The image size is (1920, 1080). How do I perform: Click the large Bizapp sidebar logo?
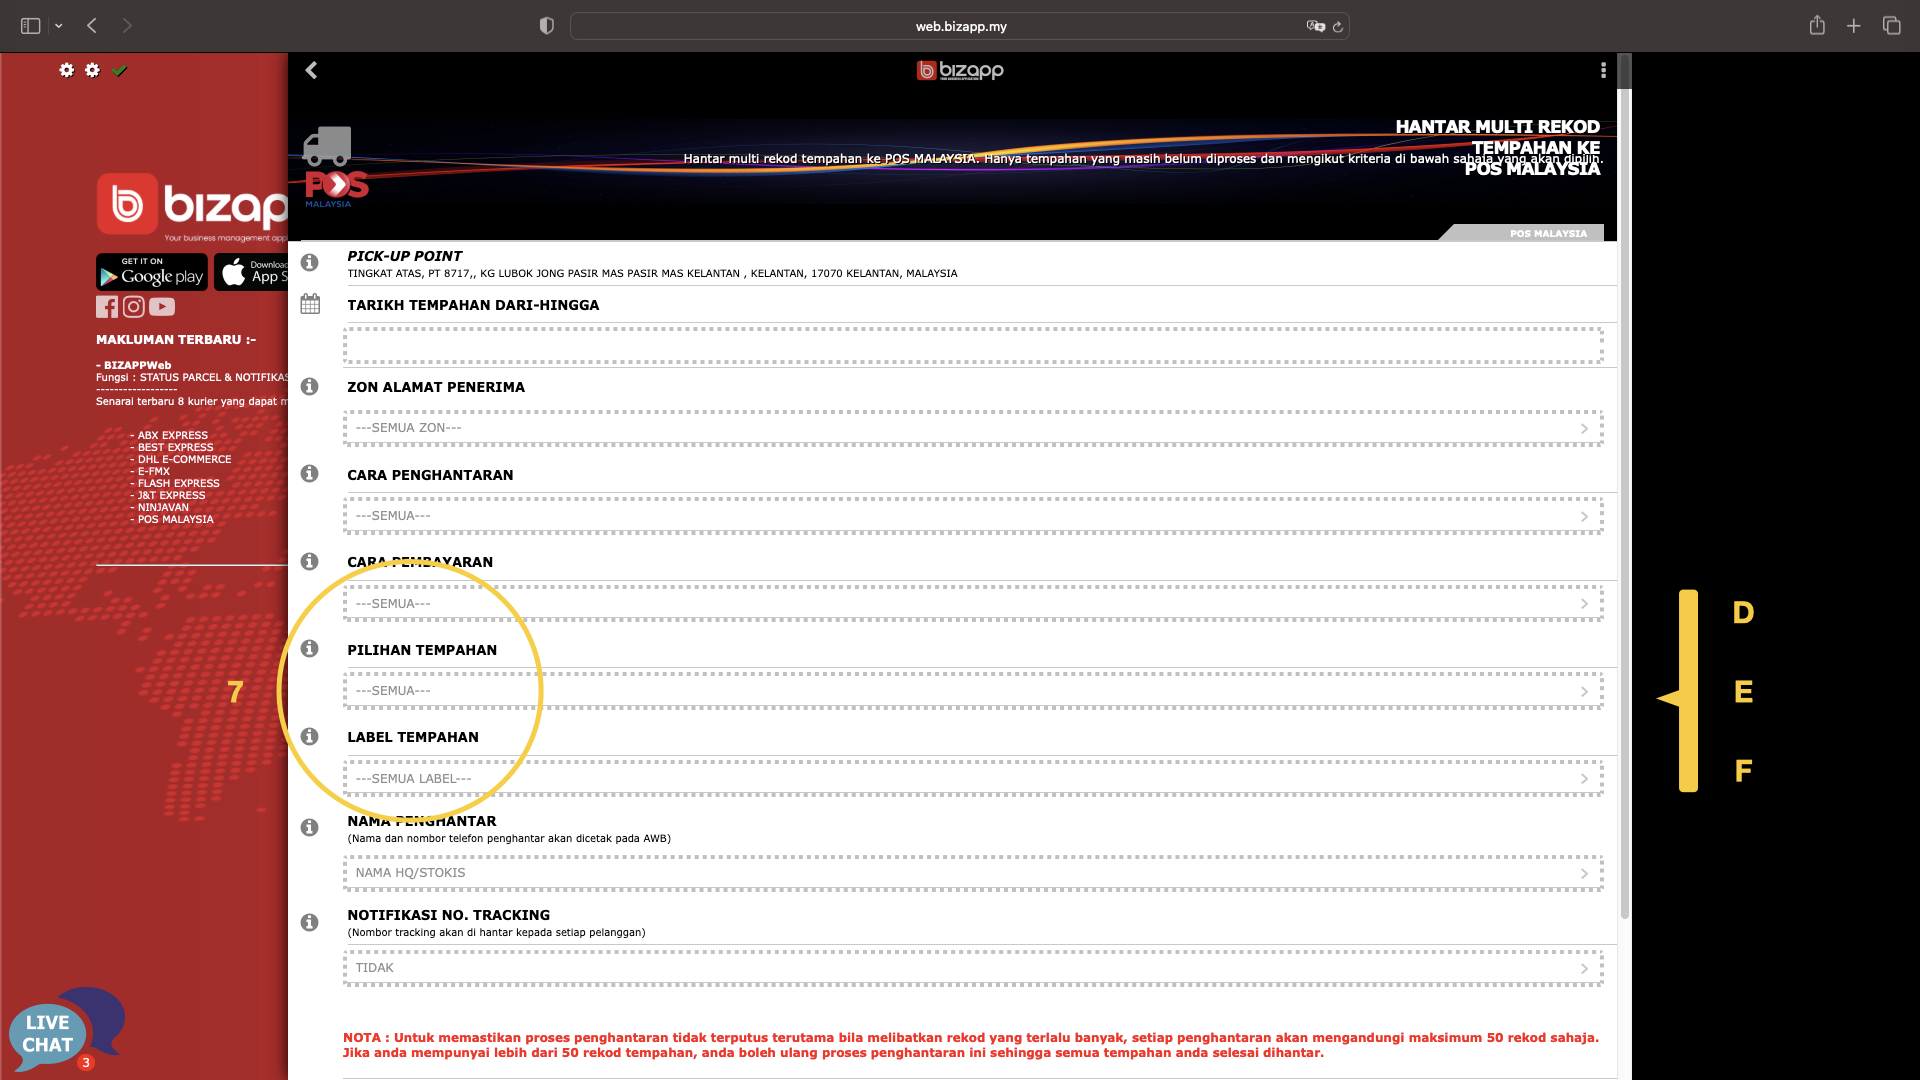192,207
